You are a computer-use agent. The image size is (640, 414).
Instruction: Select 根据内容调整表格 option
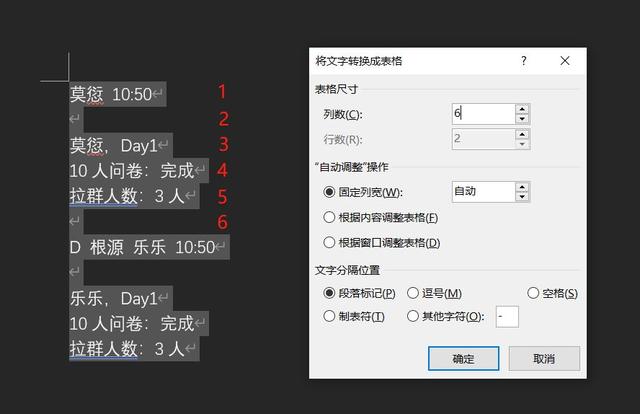click(x=330, y=217)
